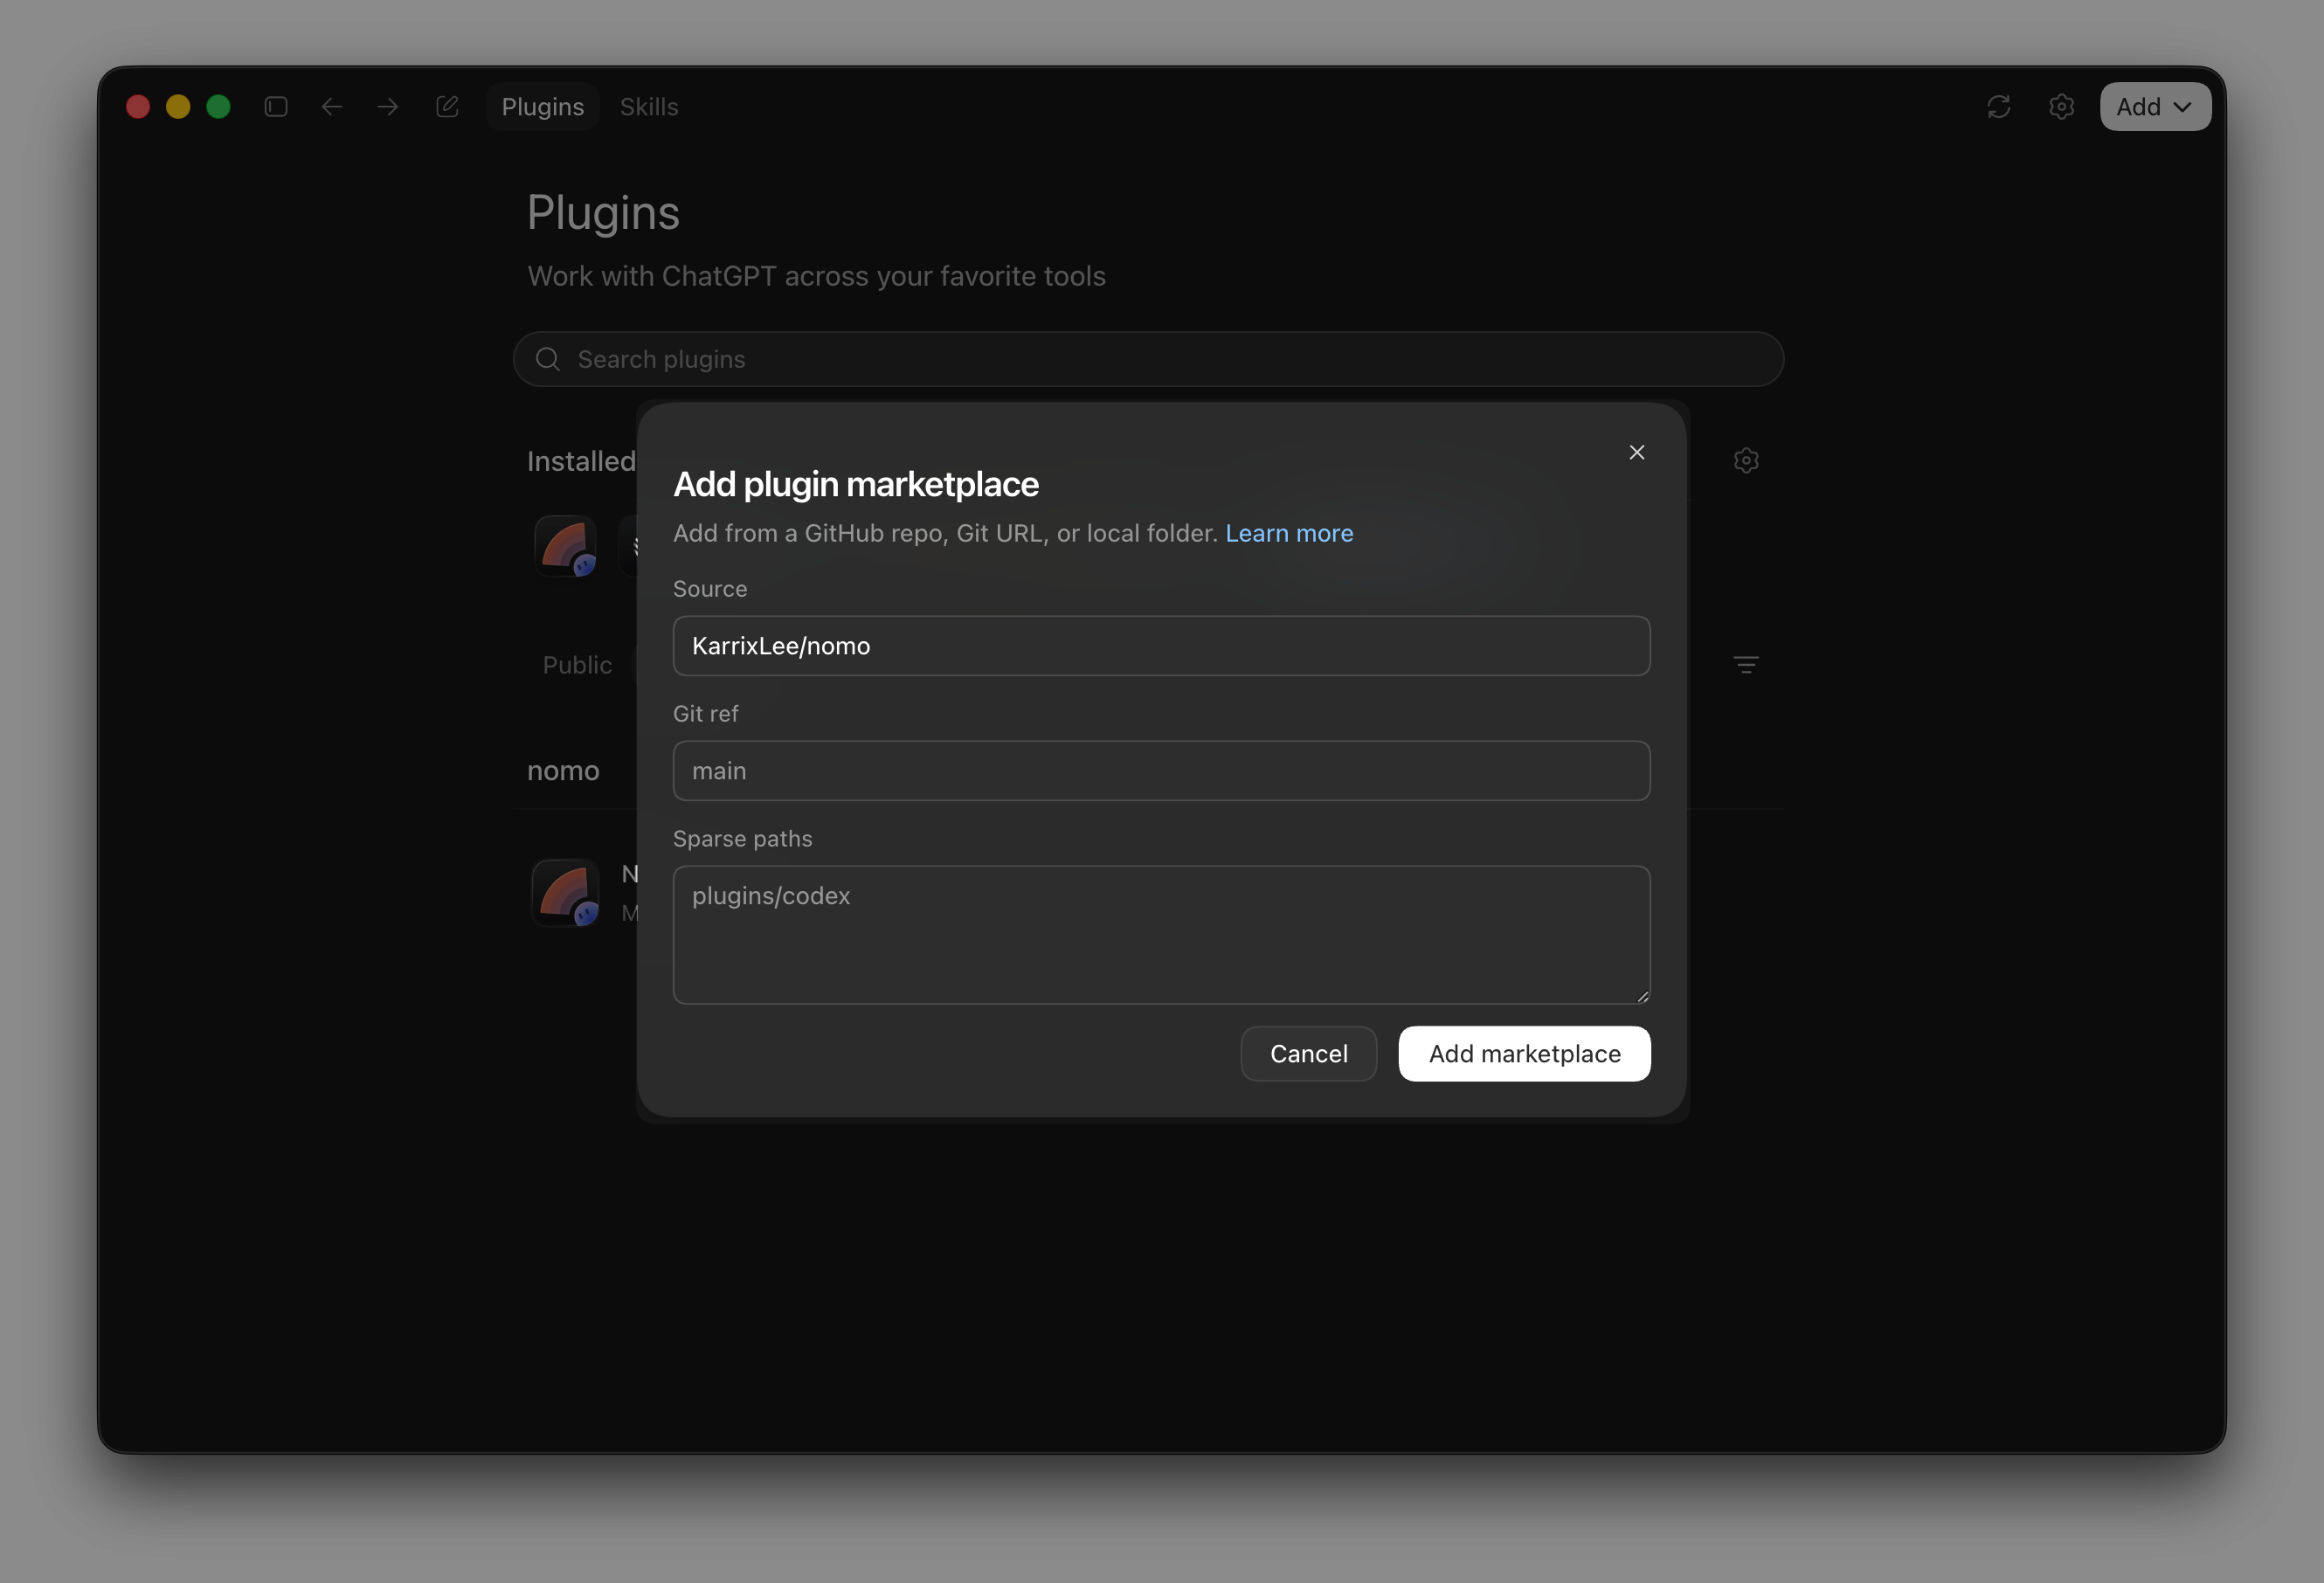
Task: Focus the Source field containing KarrixLee/nomo
Action: tap(1161, 646)
